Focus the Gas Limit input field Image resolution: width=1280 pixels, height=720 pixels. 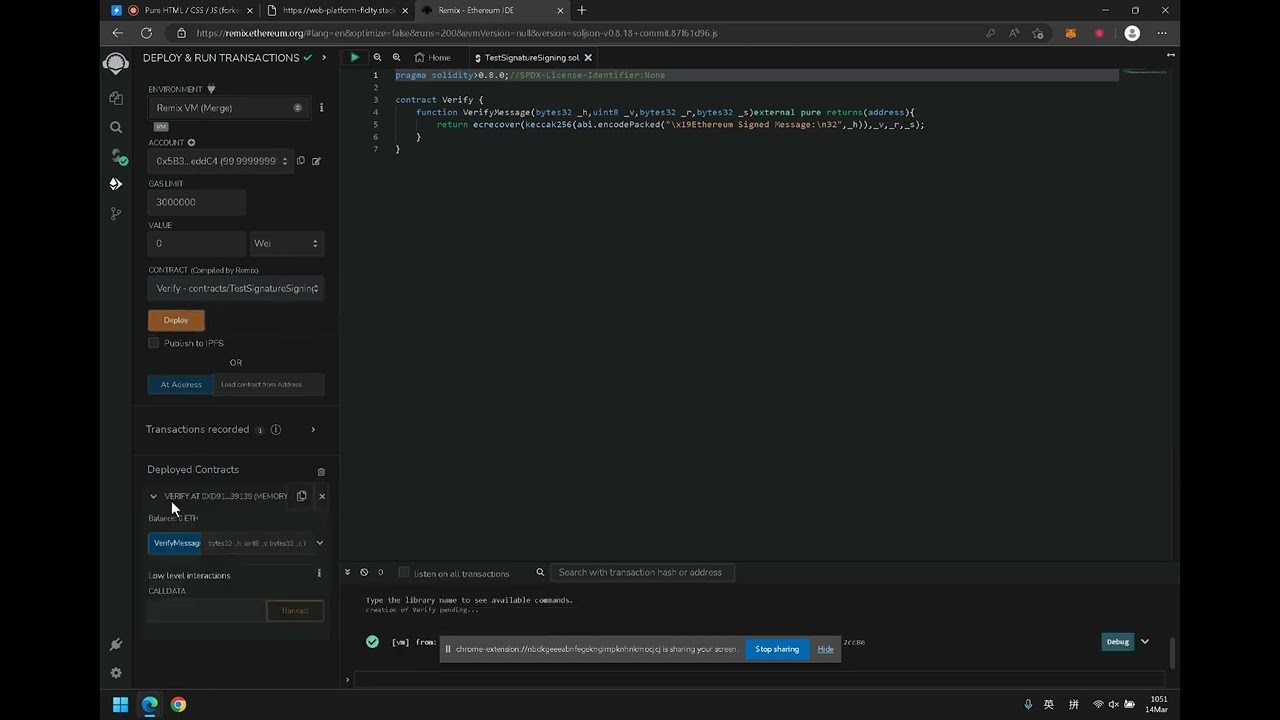point(196,202)
